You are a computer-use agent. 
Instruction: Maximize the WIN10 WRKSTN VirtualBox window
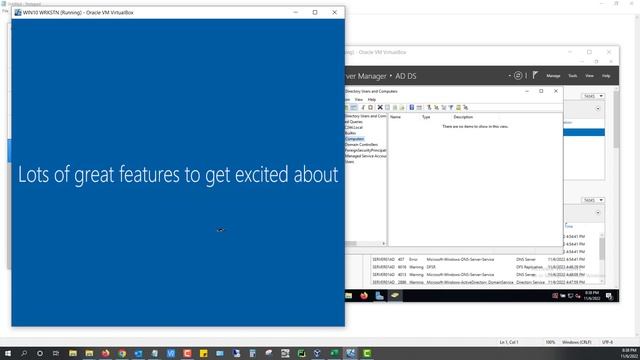(315, 13)
